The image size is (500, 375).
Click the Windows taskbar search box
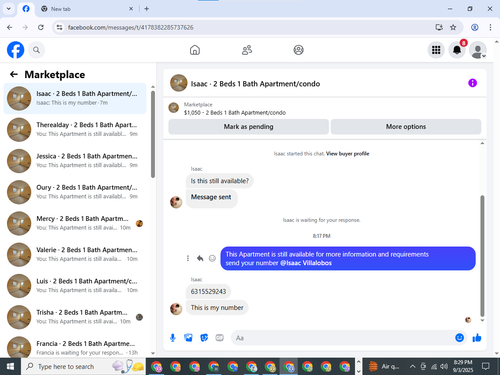point(83,367)
